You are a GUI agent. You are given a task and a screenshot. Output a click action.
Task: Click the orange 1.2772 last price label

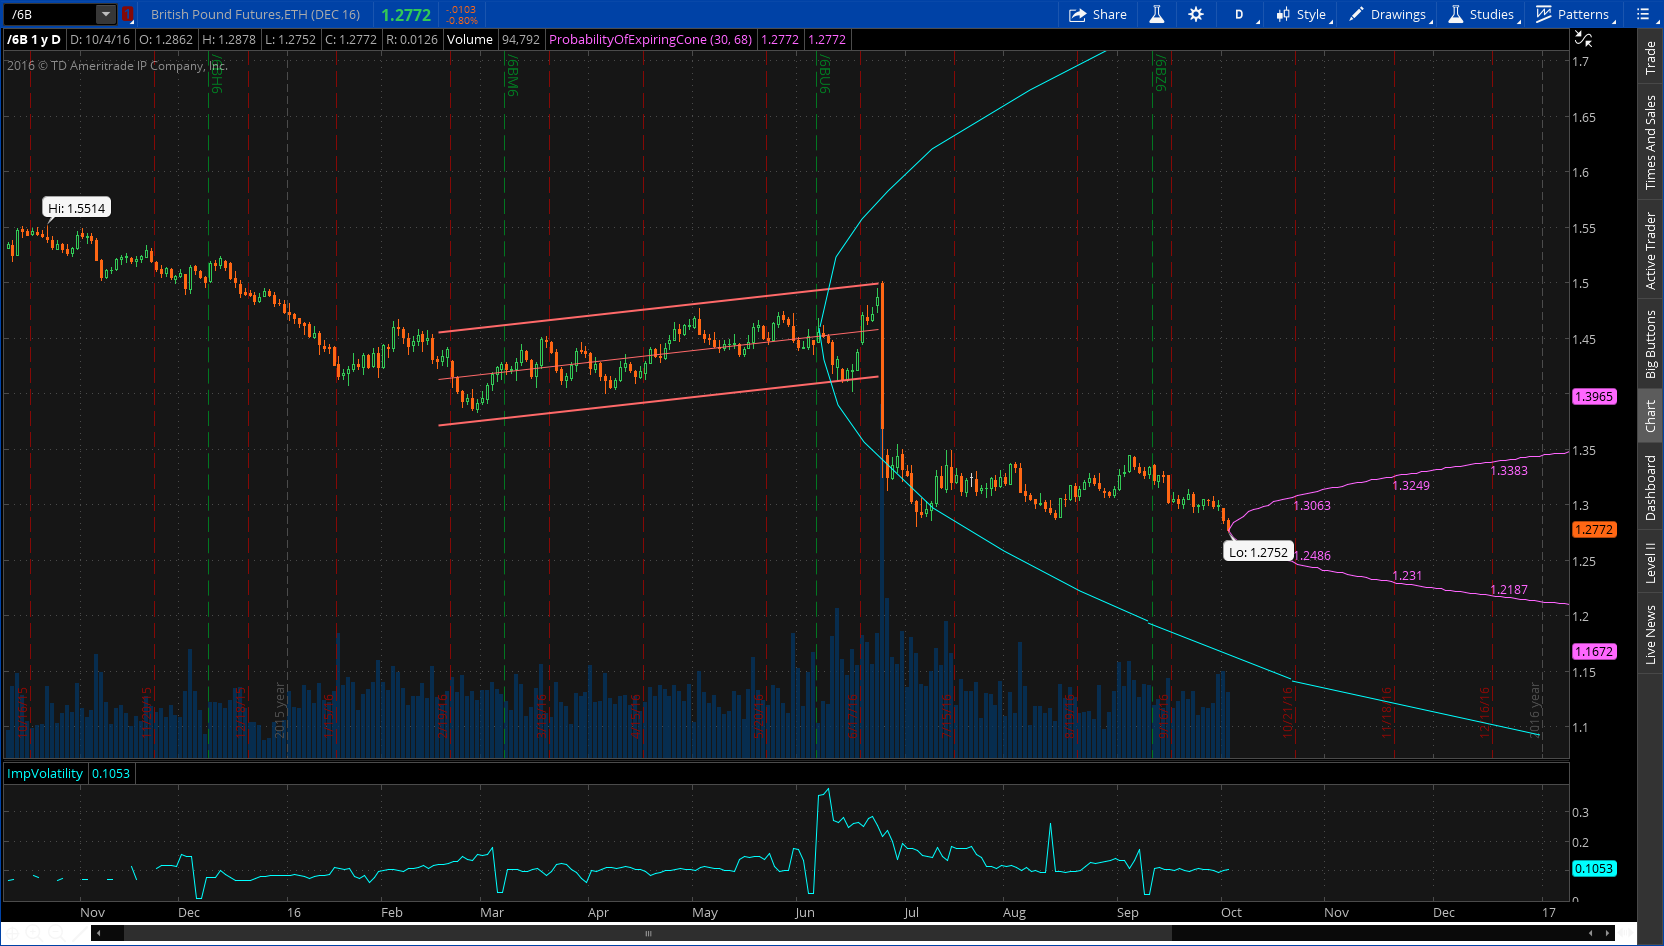click(x=1594, y=530)
